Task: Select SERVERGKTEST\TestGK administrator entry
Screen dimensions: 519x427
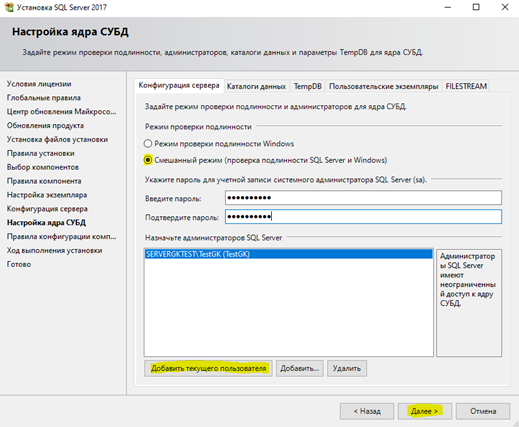Action: (289, 254)
